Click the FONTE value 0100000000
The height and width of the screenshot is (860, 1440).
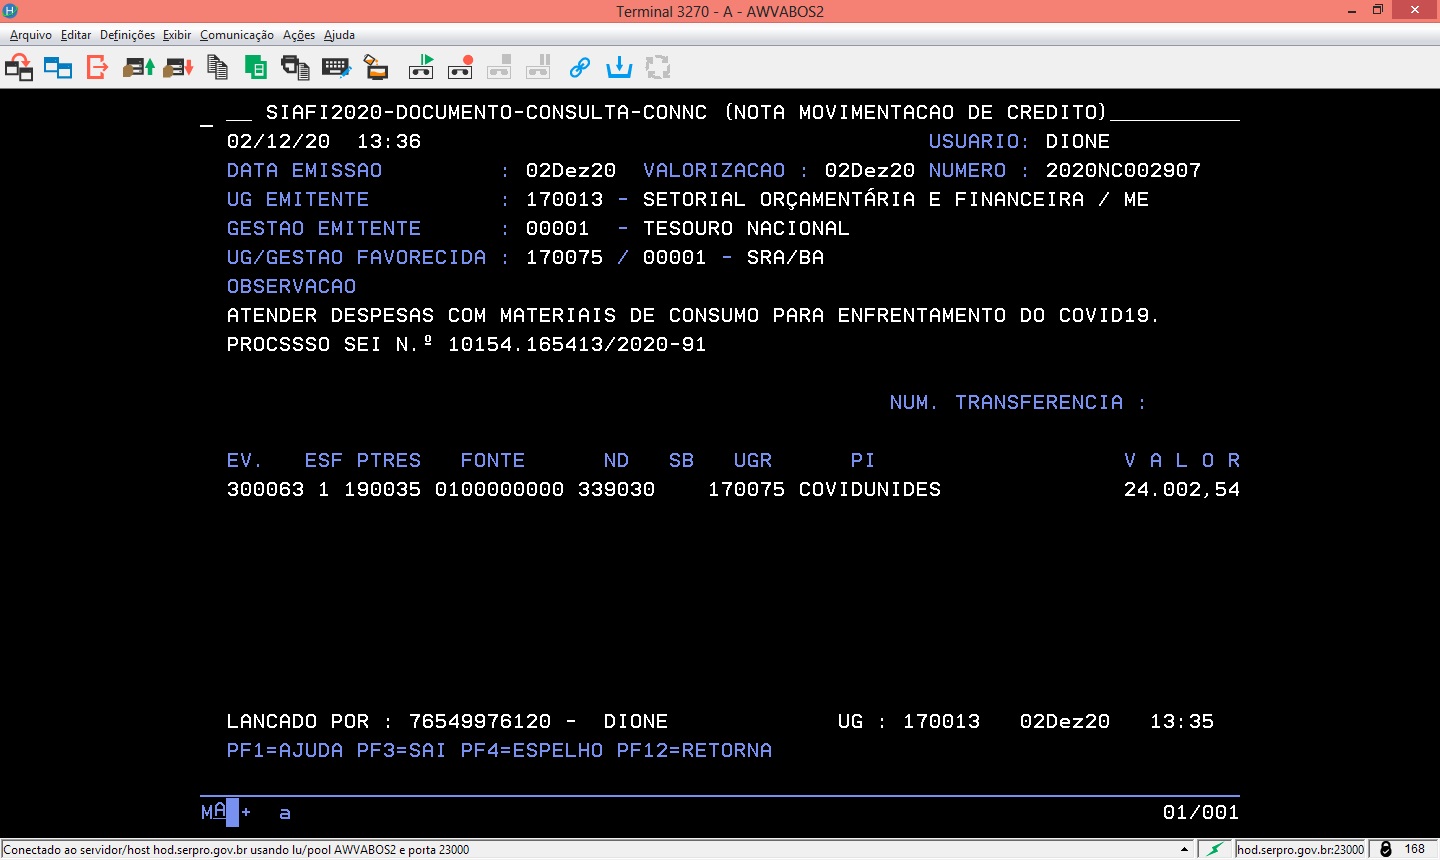click(x=500, y=489)
